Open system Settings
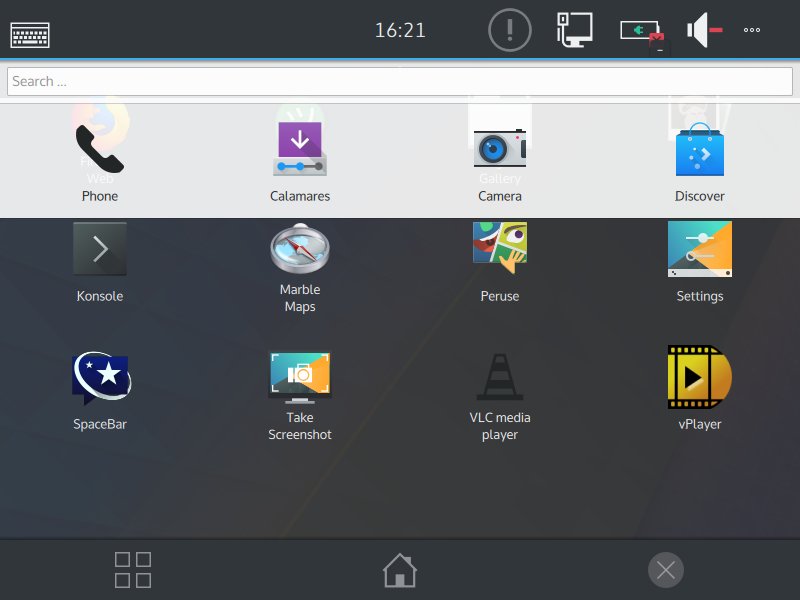 click(699, 248)
